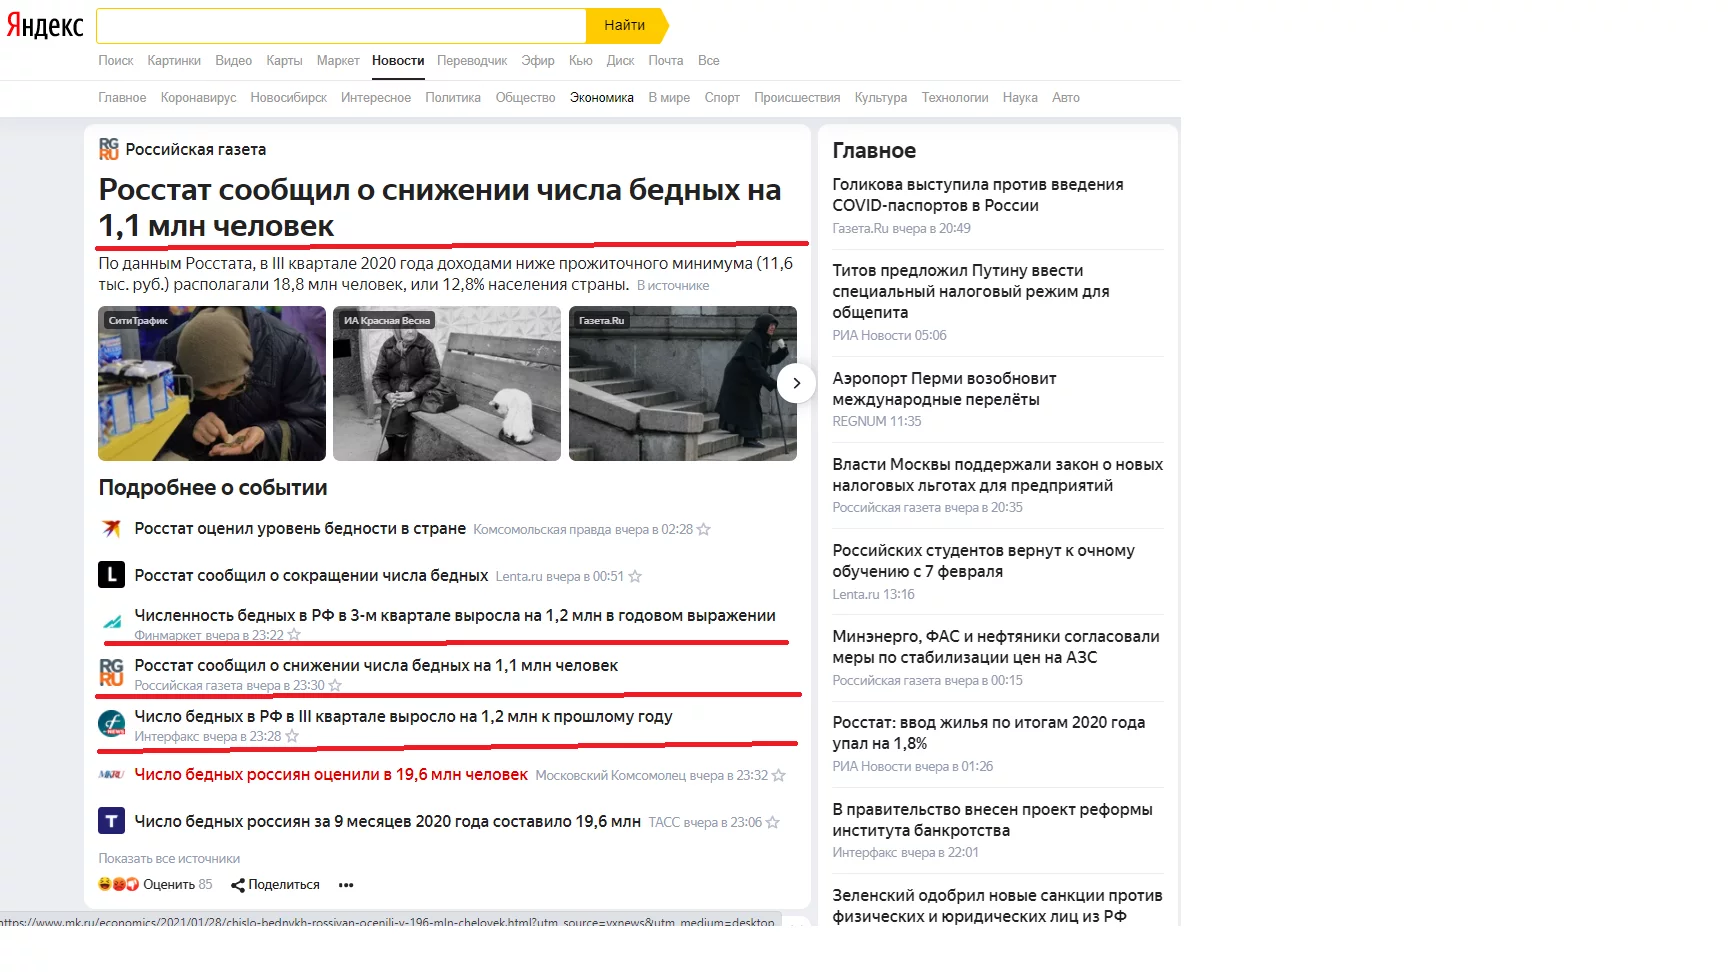Open the Эфир service tab
The height and width of the screenshot is (972, 1728).
[538, 60]
